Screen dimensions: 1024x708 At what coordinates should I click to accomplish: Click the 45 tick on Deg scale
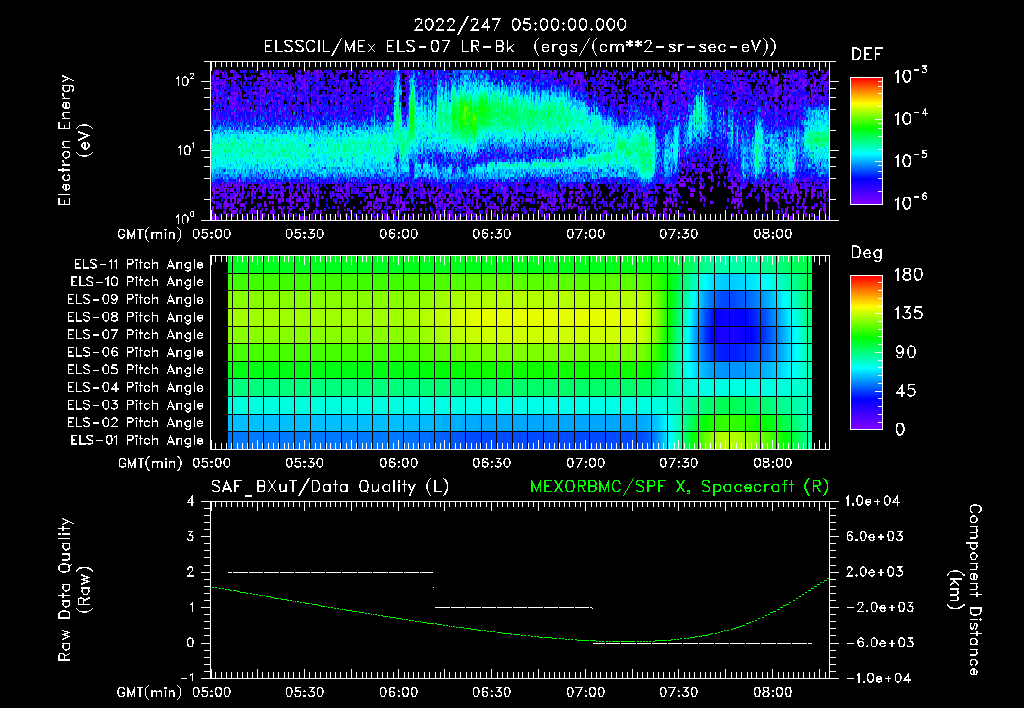pos(905,391)
